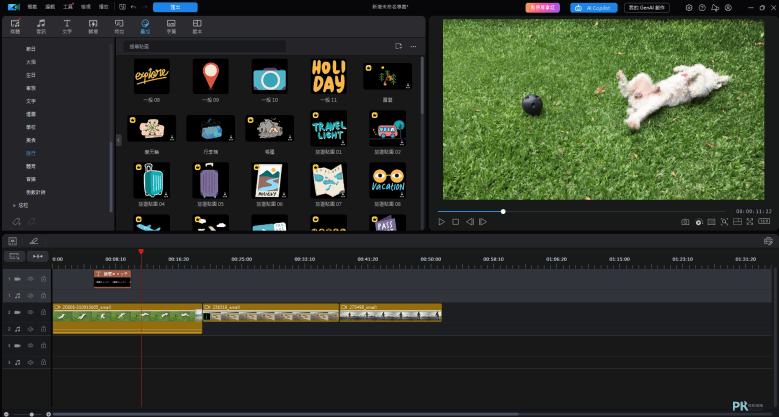This screenshot has width=779, height=417.
Task: Open the Effects room tab
Action: click(119, 26)
